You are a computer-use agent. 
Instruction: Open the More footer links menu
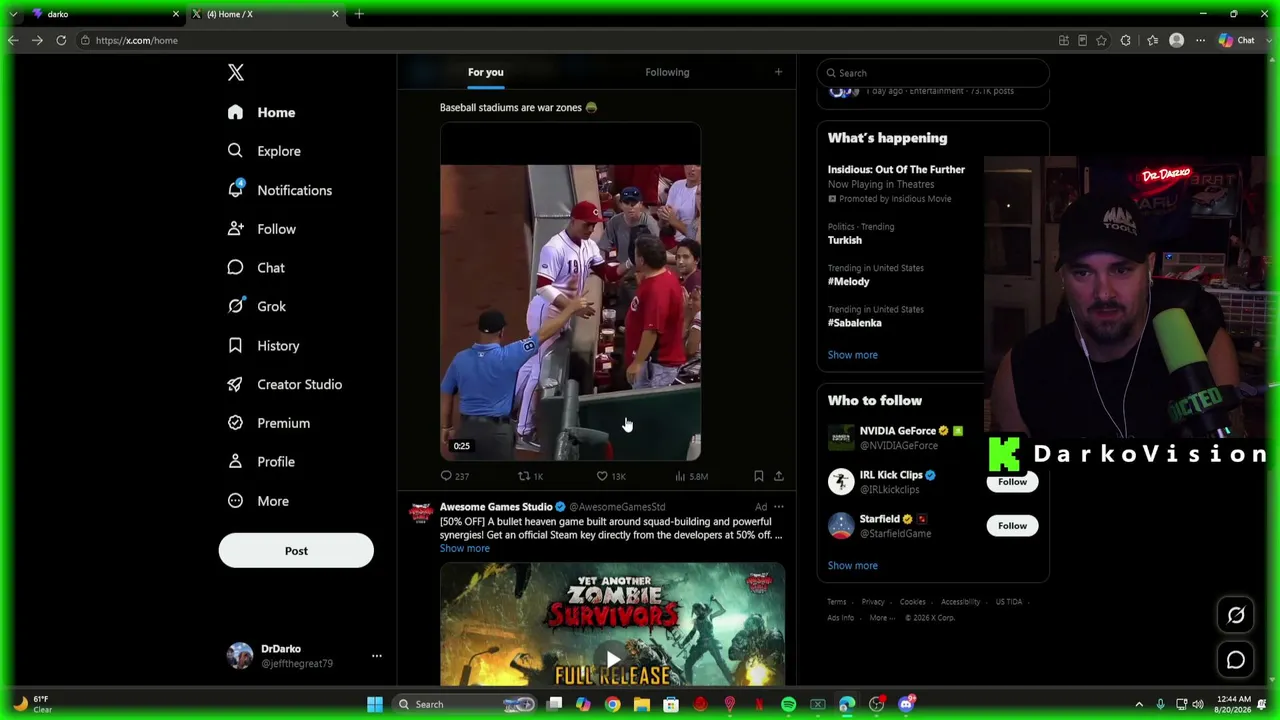tap(881, 618)
